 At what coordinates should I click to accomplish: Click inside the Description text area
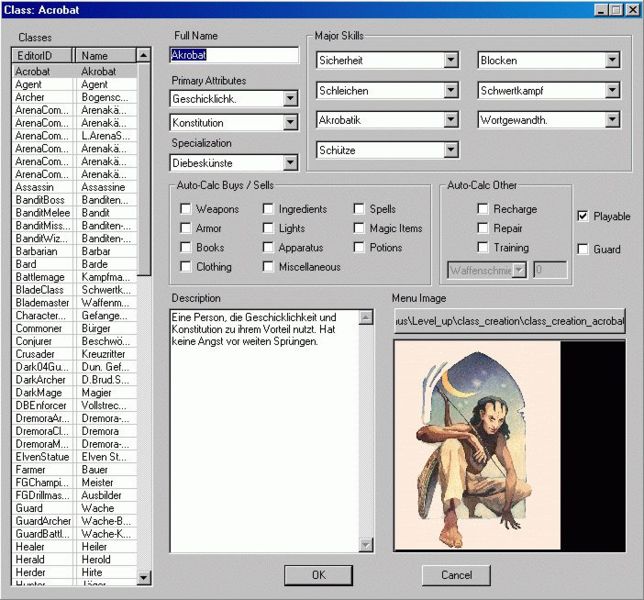(264, 431)
